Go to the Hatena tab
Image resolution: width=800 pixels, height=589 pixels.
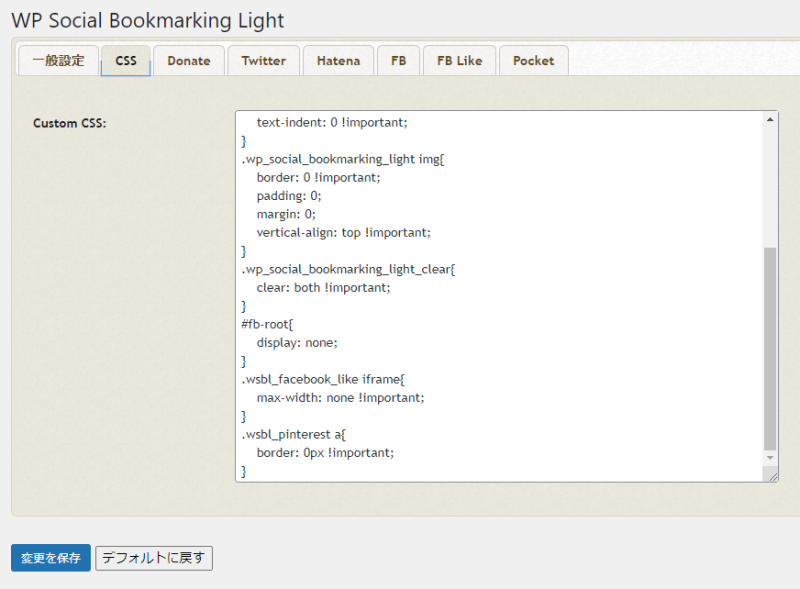pyautogui.click(x=338, y=60)
